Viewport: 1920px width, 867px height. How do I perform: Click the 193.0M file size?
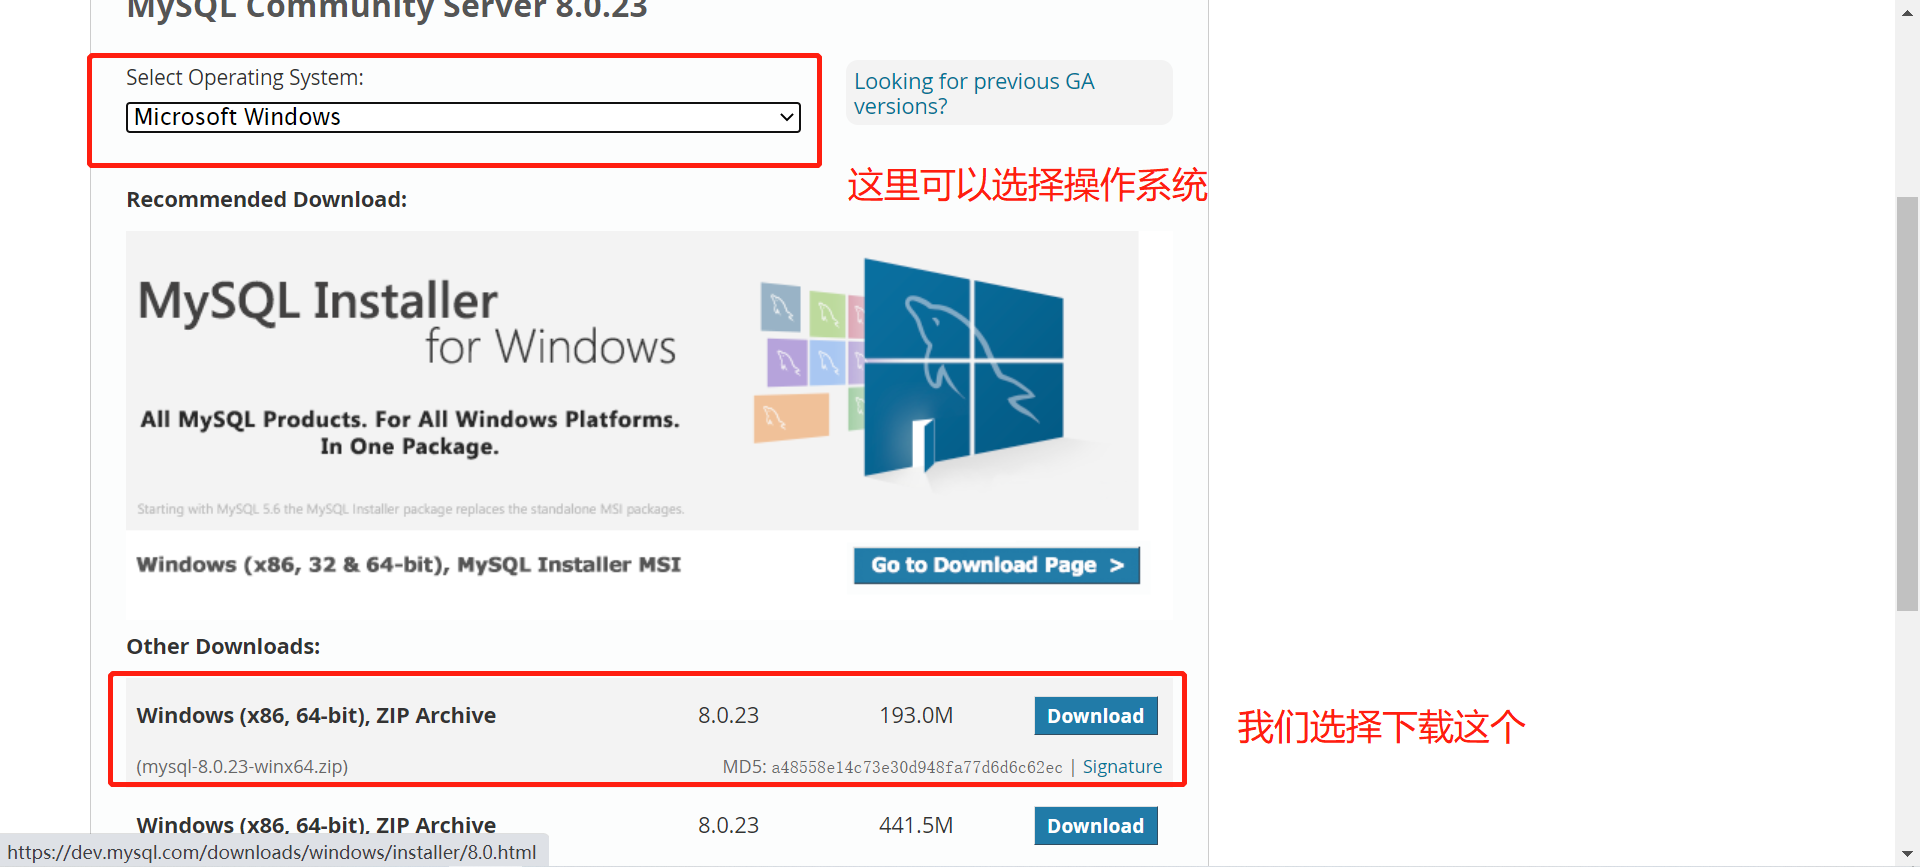pyautogui.click(x=916, y=715)
